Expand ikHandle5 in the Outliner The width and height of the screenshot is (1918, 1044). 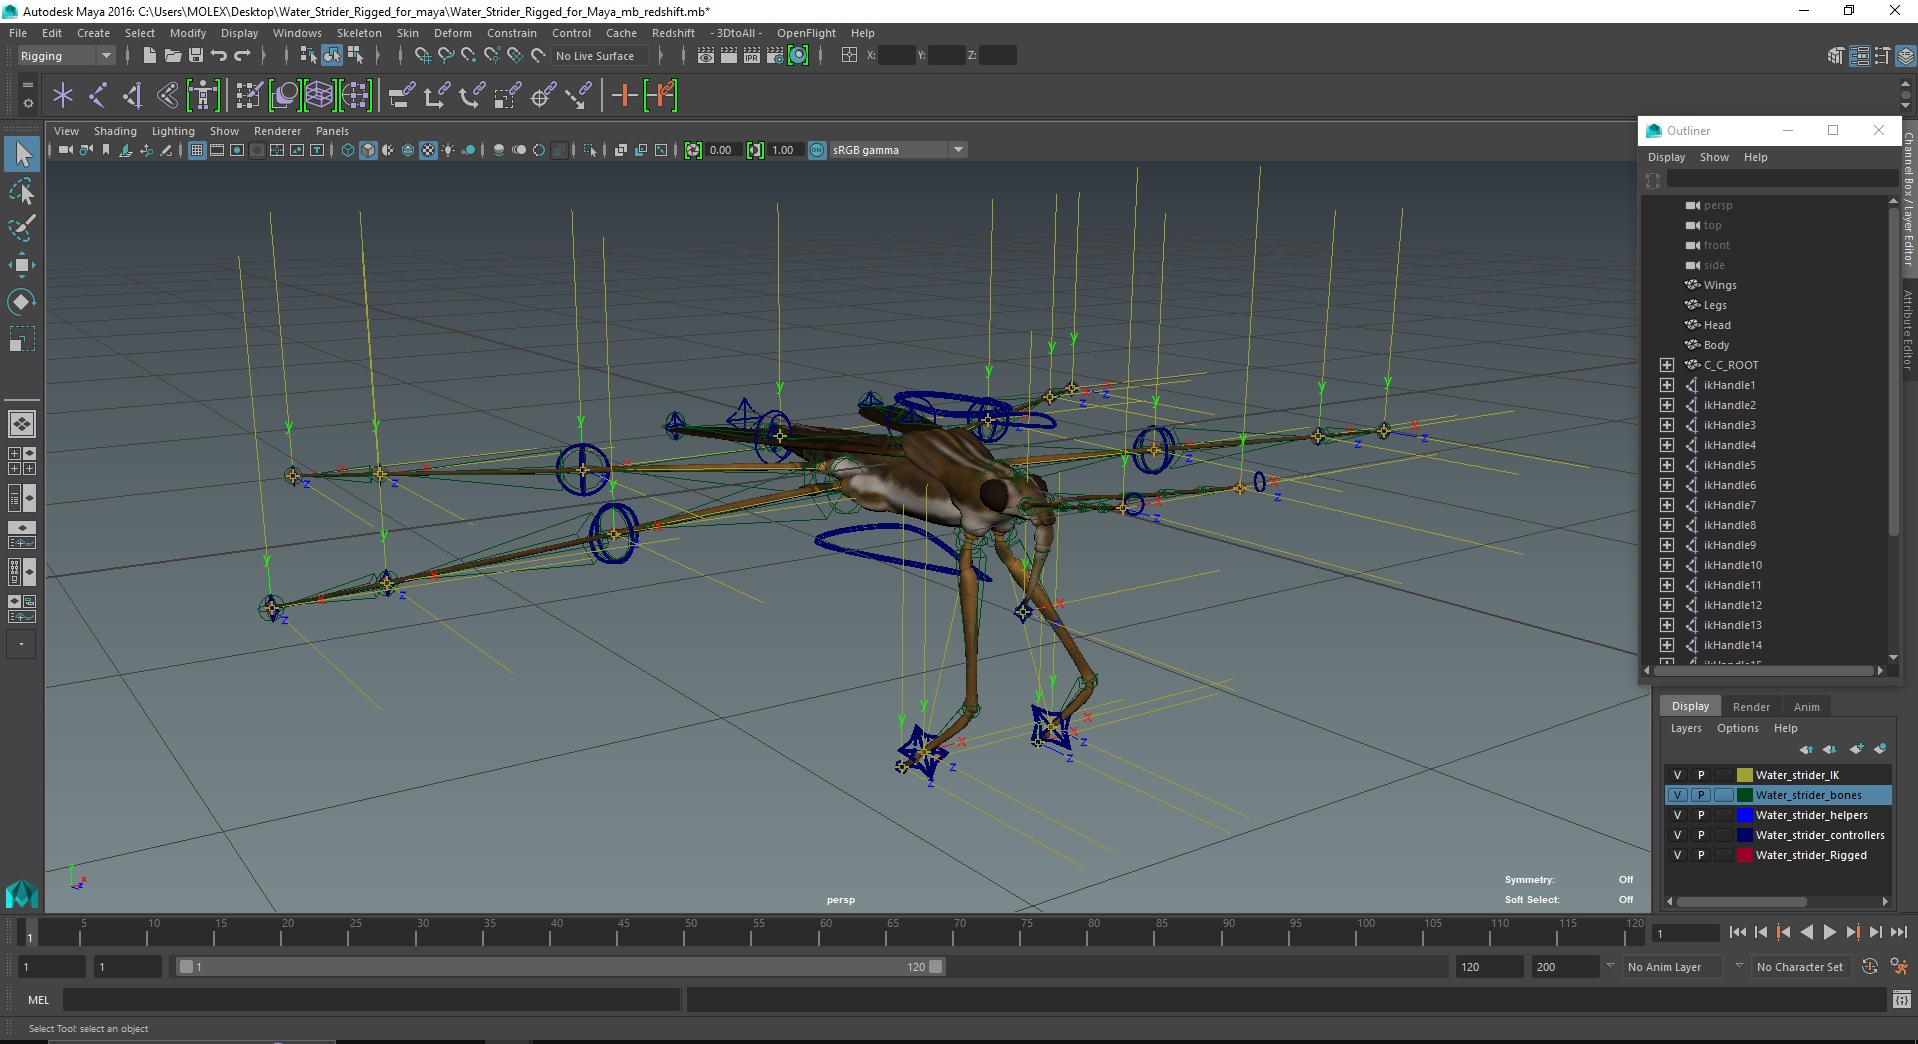pyautogui.click(x=1667, y=465)
